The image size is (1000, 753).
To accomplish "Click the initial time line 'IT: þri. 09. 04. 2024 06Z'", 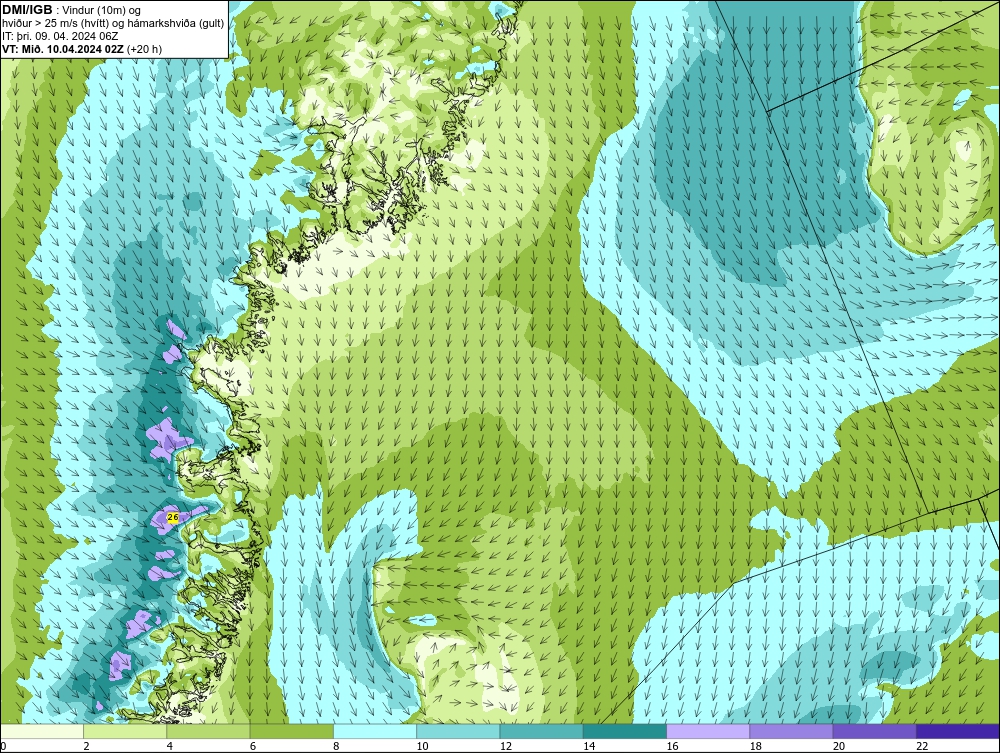I will [x=60, y=36].
